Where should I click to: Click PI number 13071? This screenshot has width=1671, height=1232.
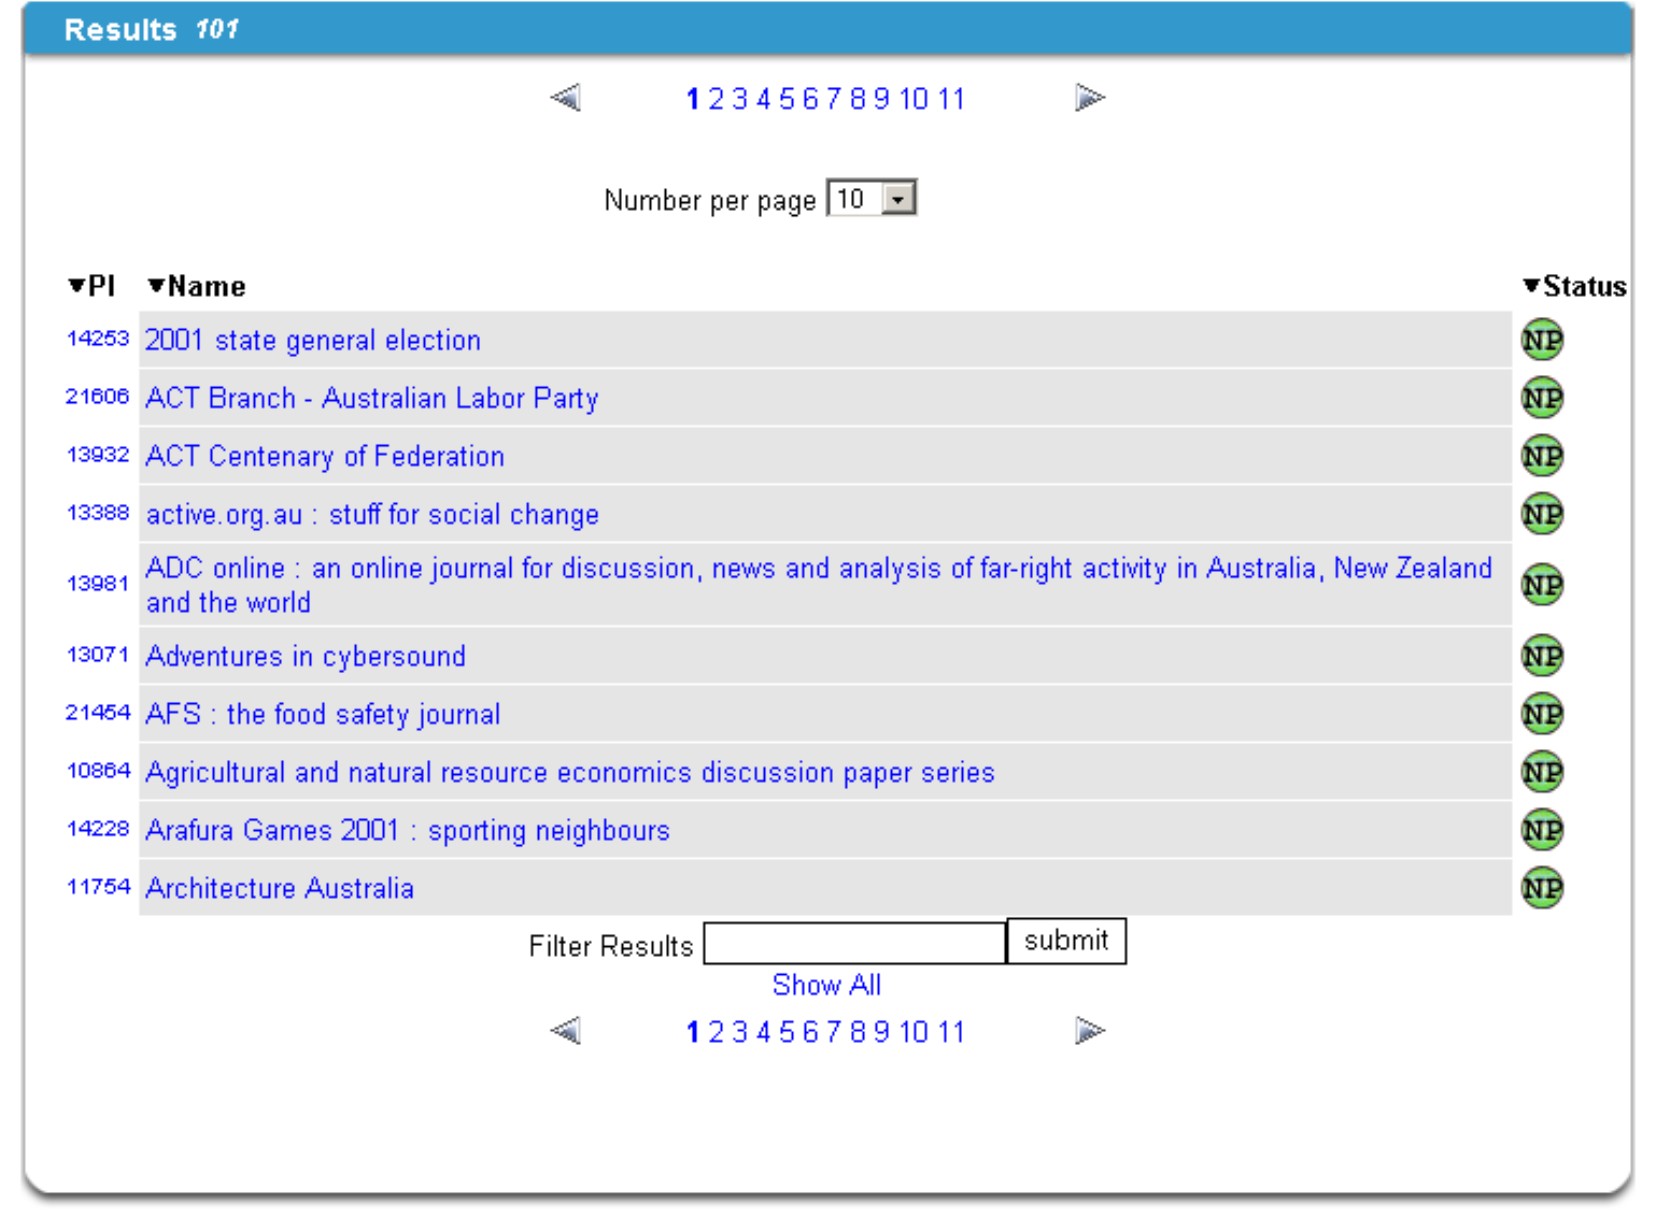[x=98, y=655]
